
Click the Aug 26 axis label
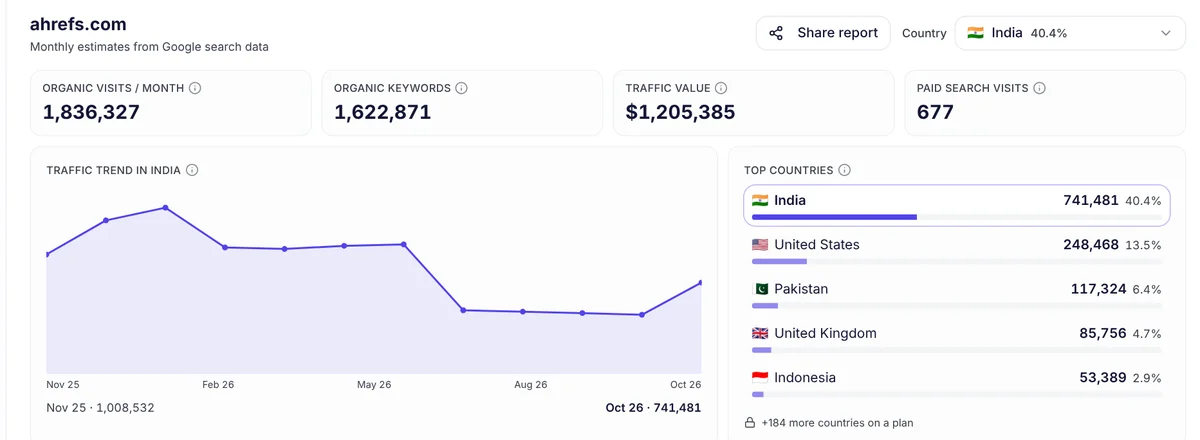pyautogui.click(x=531, y=384)
